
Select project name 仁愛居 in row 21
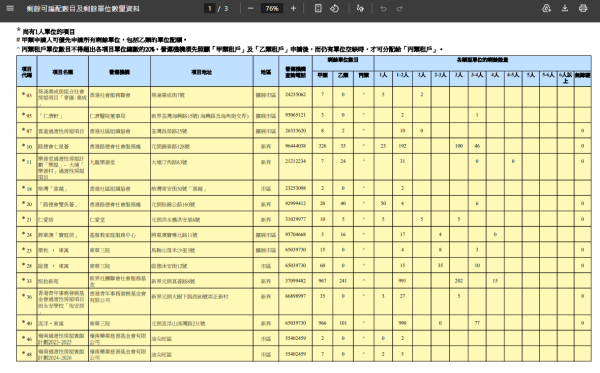[46, 220]
